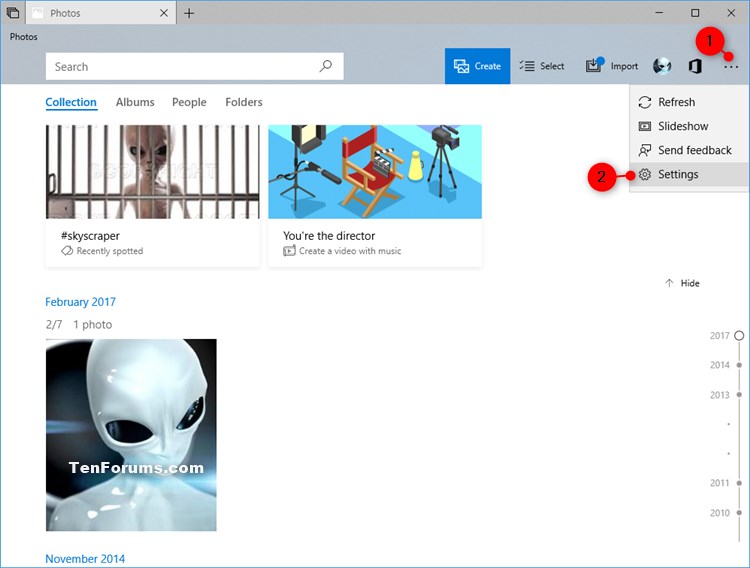Open the user account avatar
Image resolution: width=750 pixels, height=568 pixels.
coord(662,66)
